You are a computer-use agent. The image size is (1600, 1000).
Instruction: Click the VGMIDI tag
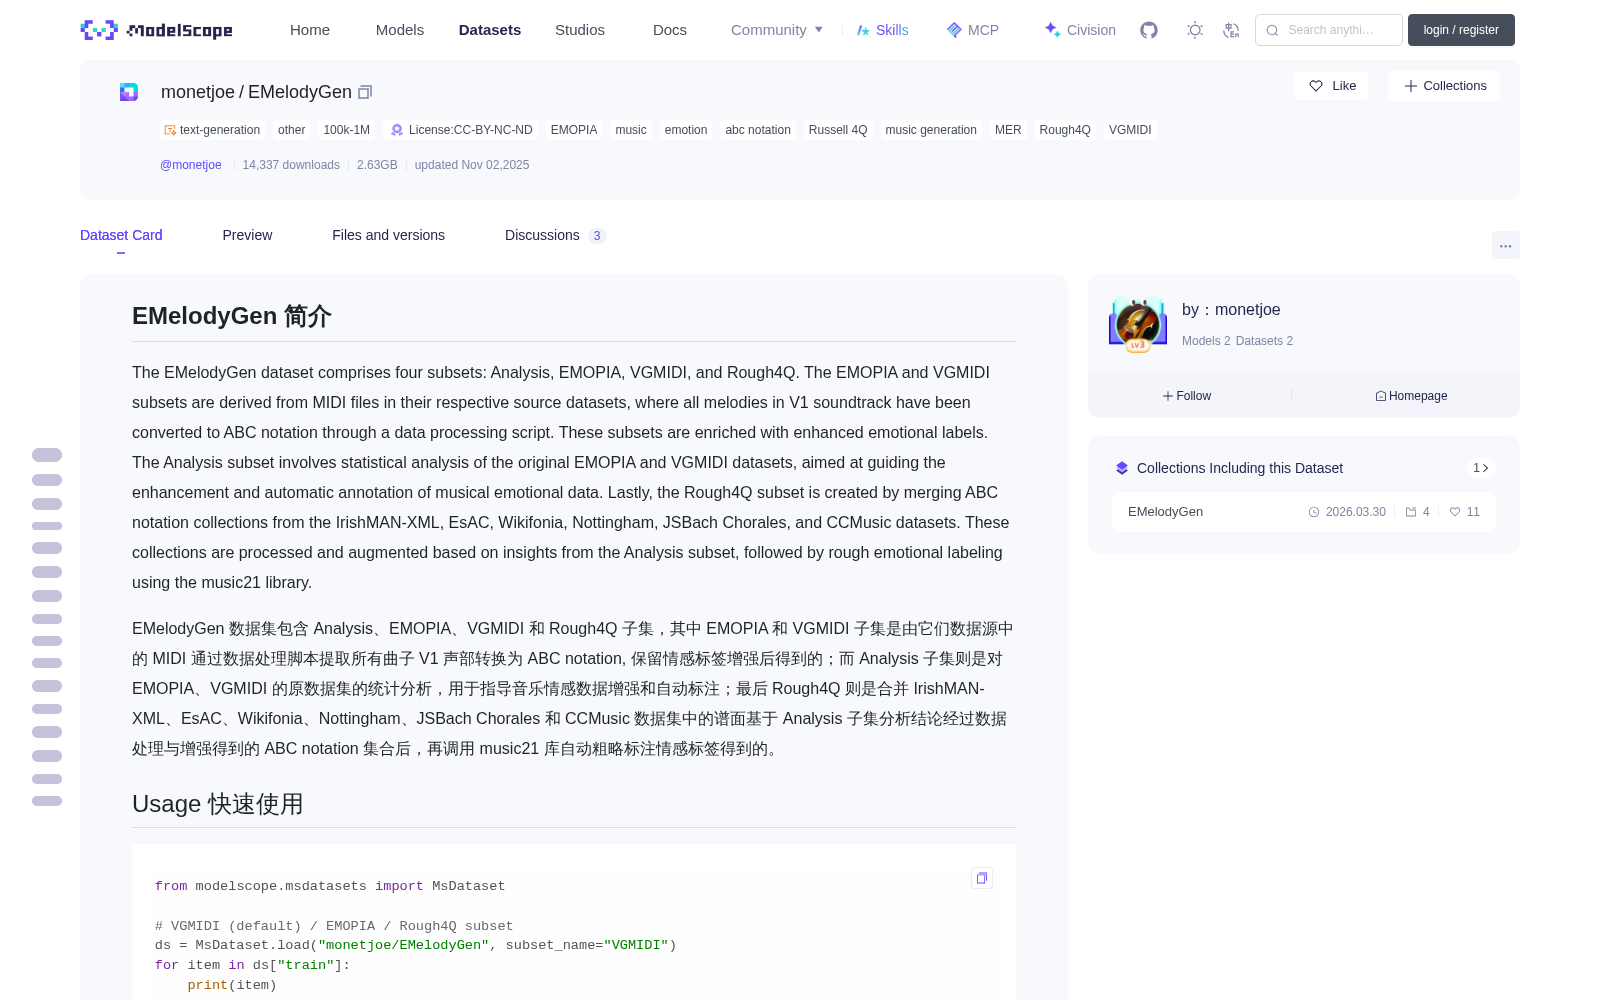pyautogui.click(x=1130, y=130)
